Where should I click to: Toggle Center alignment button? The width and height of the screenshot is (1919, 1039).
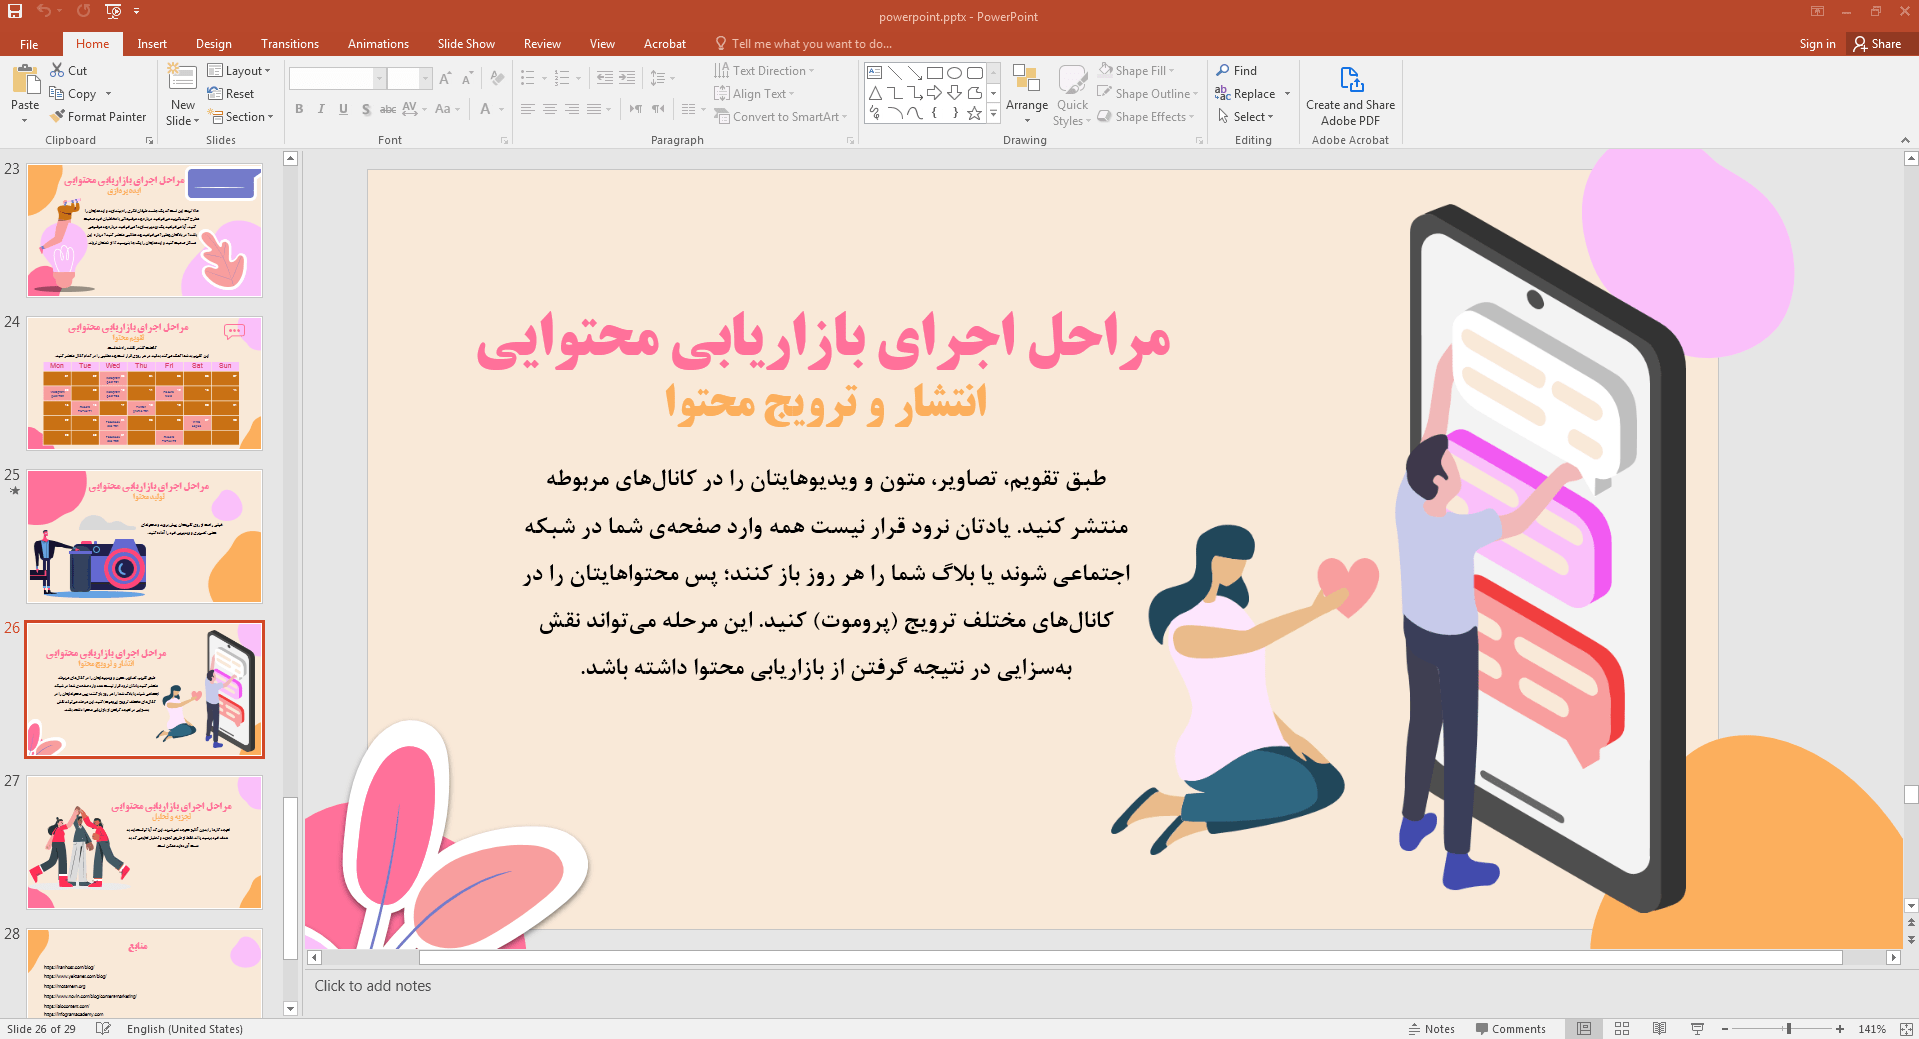tap(550, 108)
